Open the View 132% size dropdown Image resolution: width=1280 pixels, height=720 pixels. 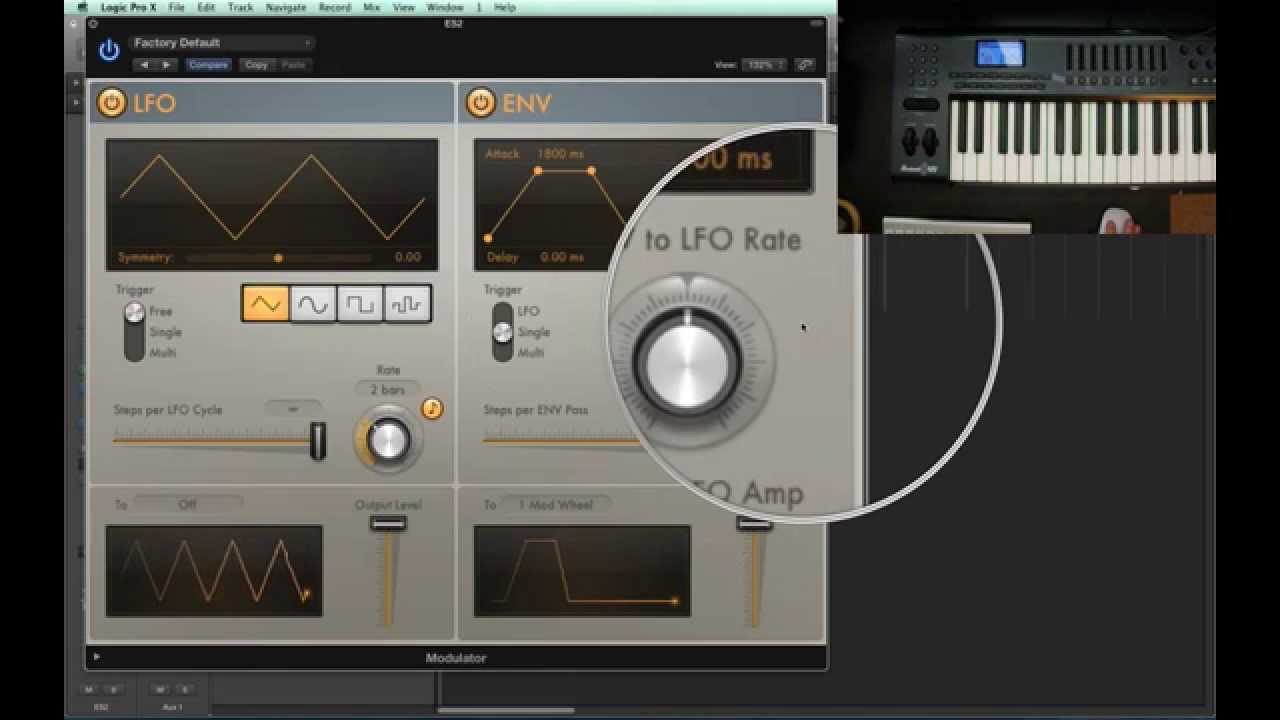[x=764, y=65]
